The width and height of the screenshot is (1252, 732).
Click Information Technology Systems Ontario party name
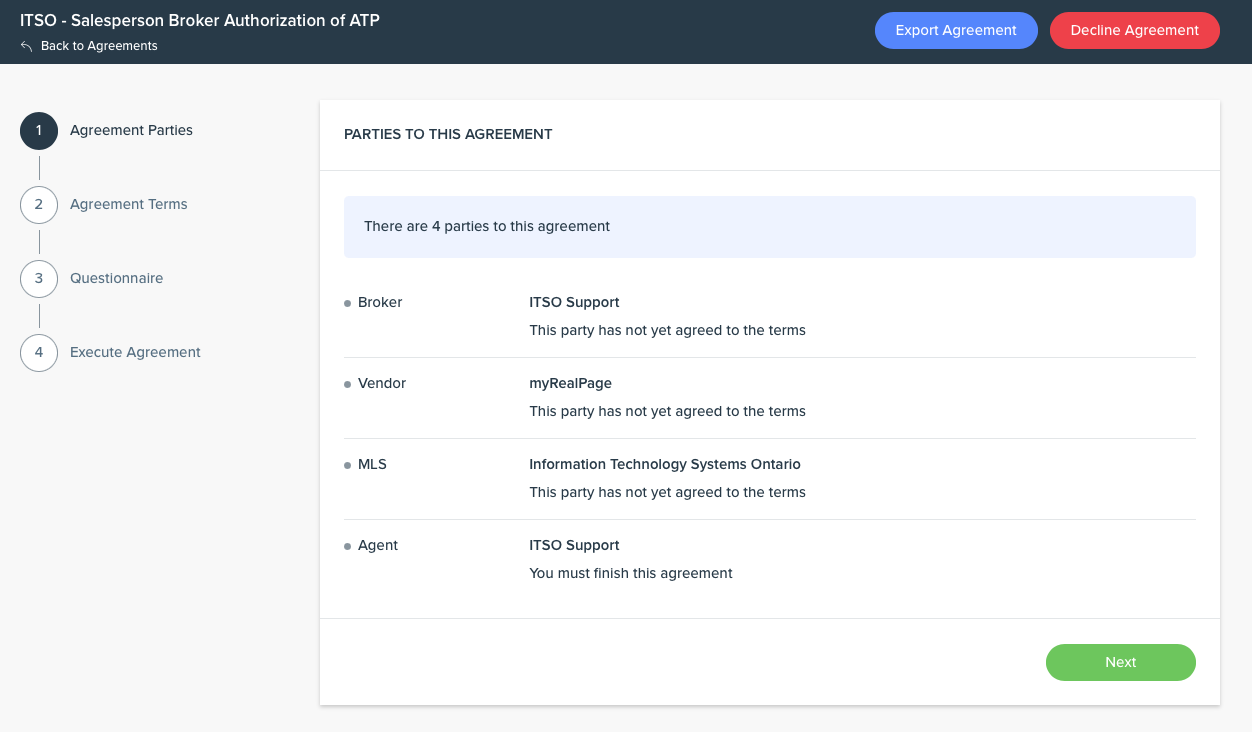pos(664,464)
